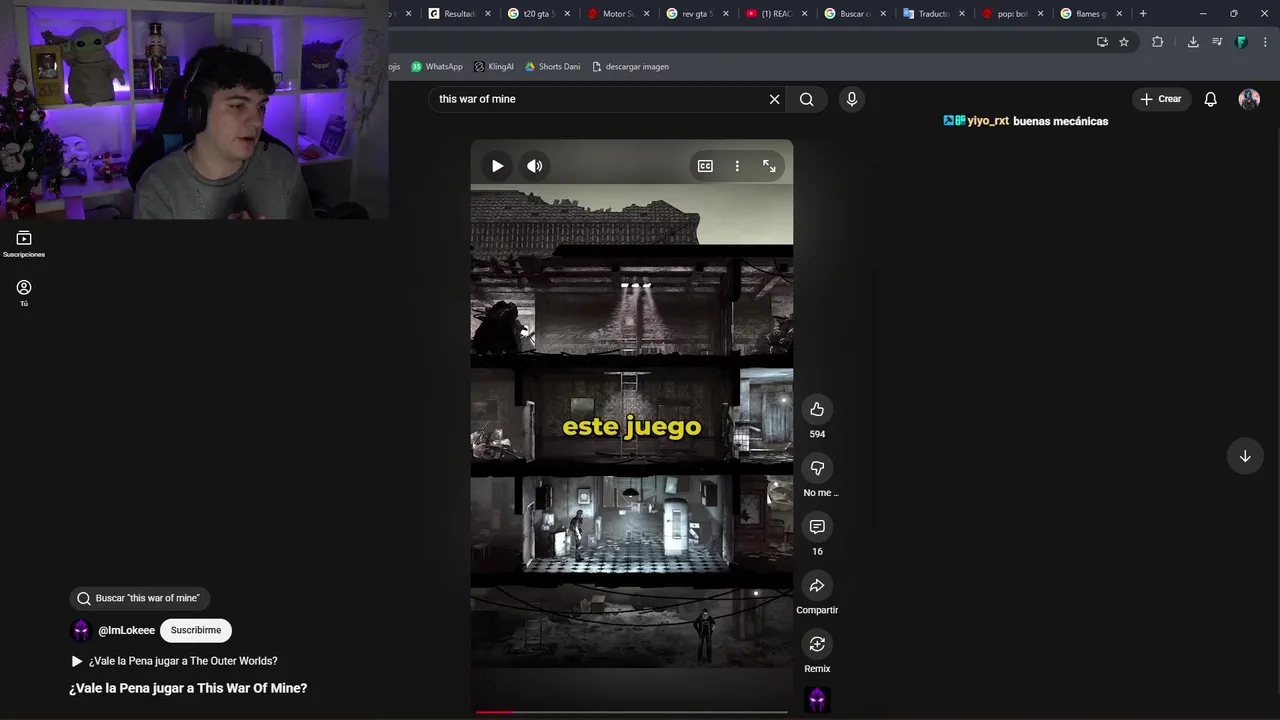The width and height of the screenshot is (1280, 720).
Task: Open the @ImLokeee channel name
Action: point(127,631)
